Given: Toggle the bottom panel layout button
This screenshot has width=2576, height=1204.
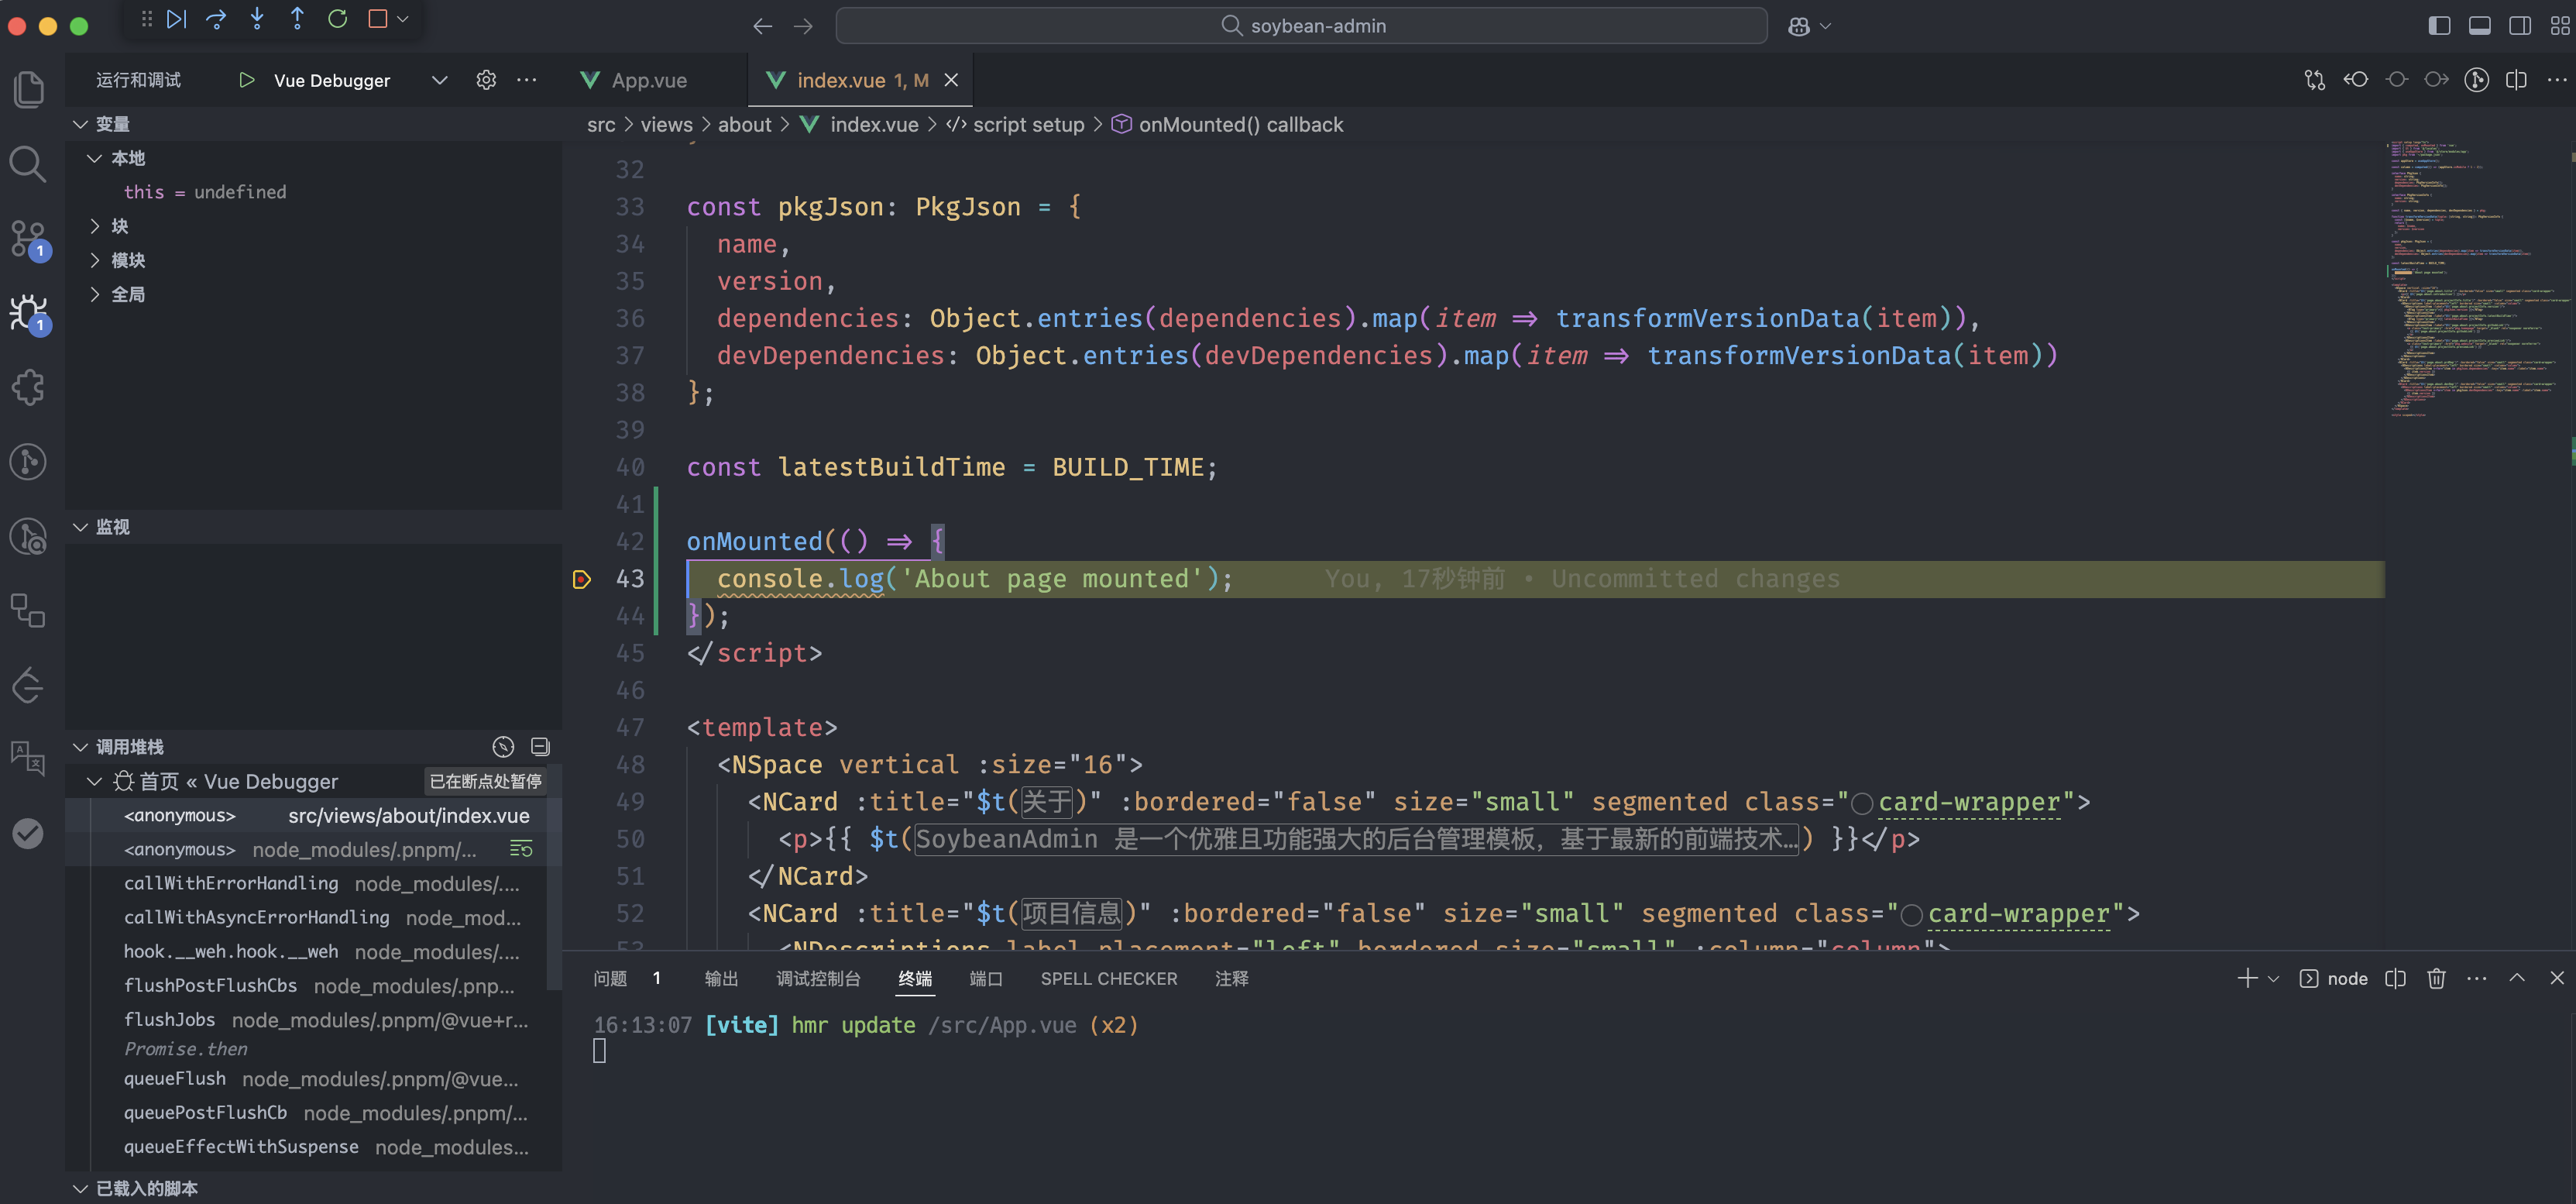Looking at the screenshot, I should point(2479,26).
